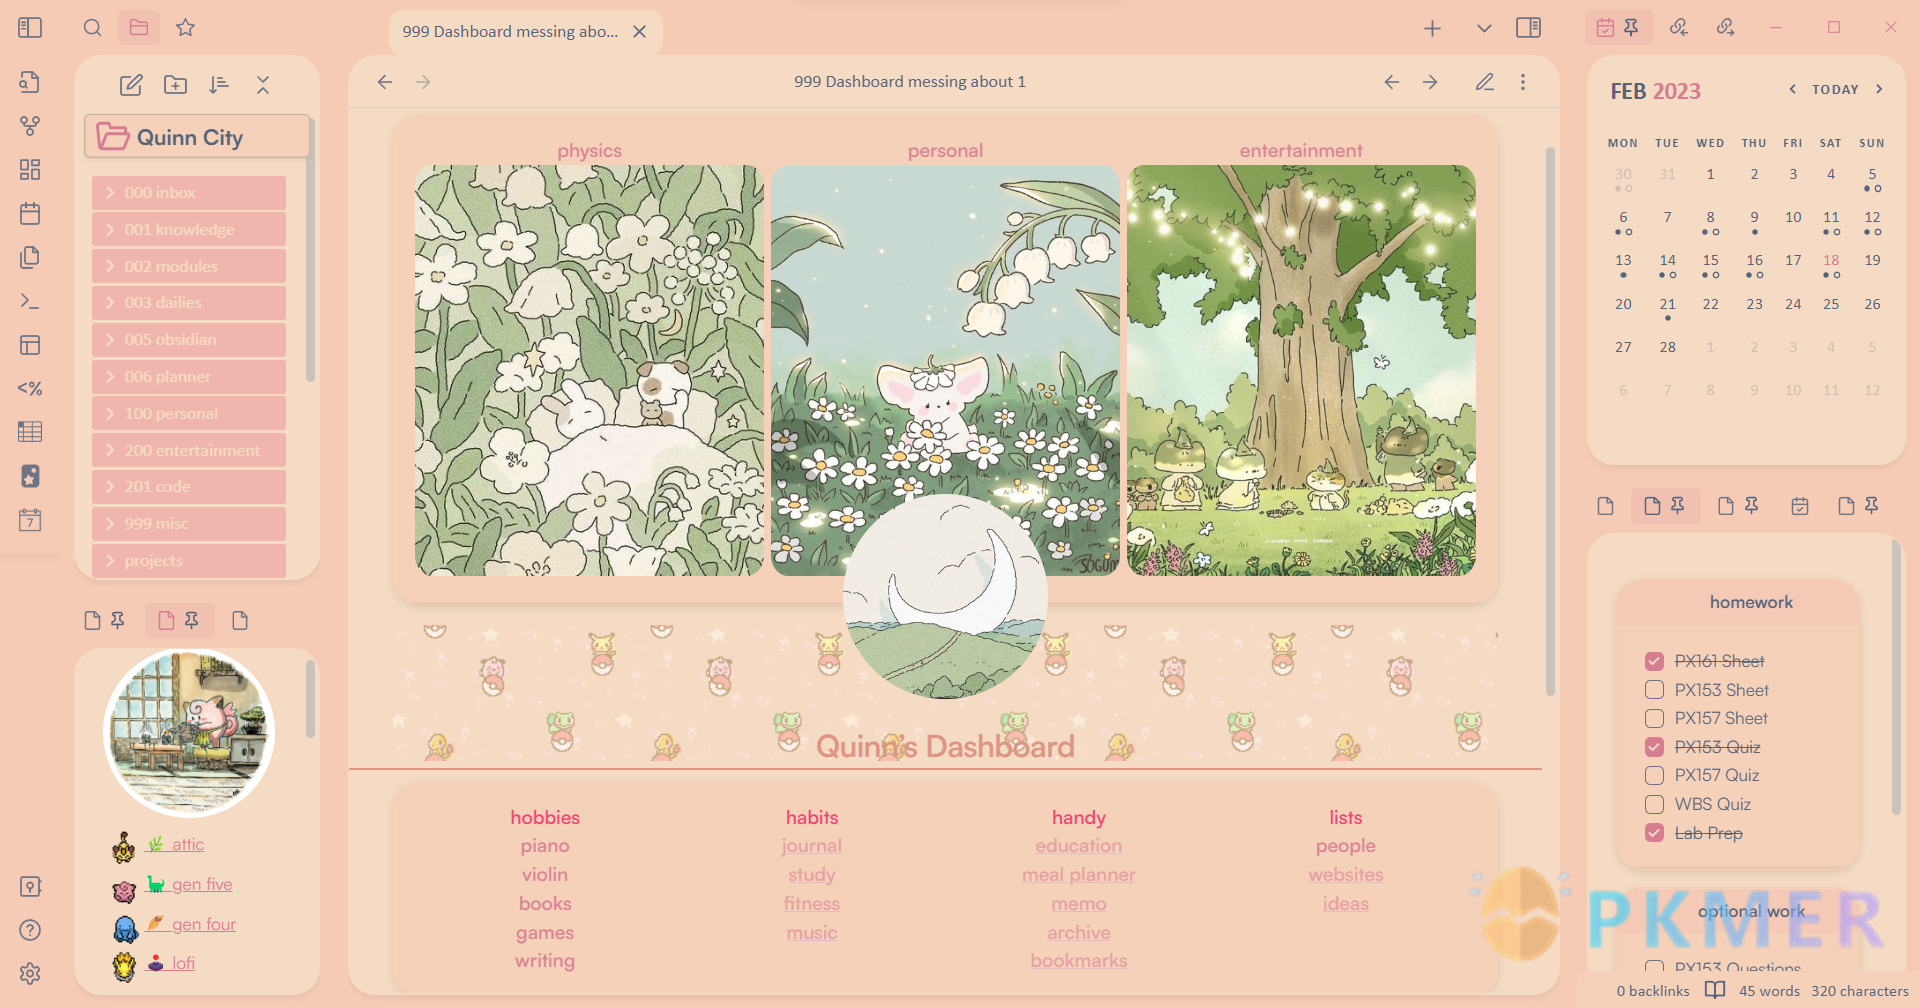Click the canvas grid ribbon icon
This screenshot has height=1008, width=1920.
(x=30, y=170)
